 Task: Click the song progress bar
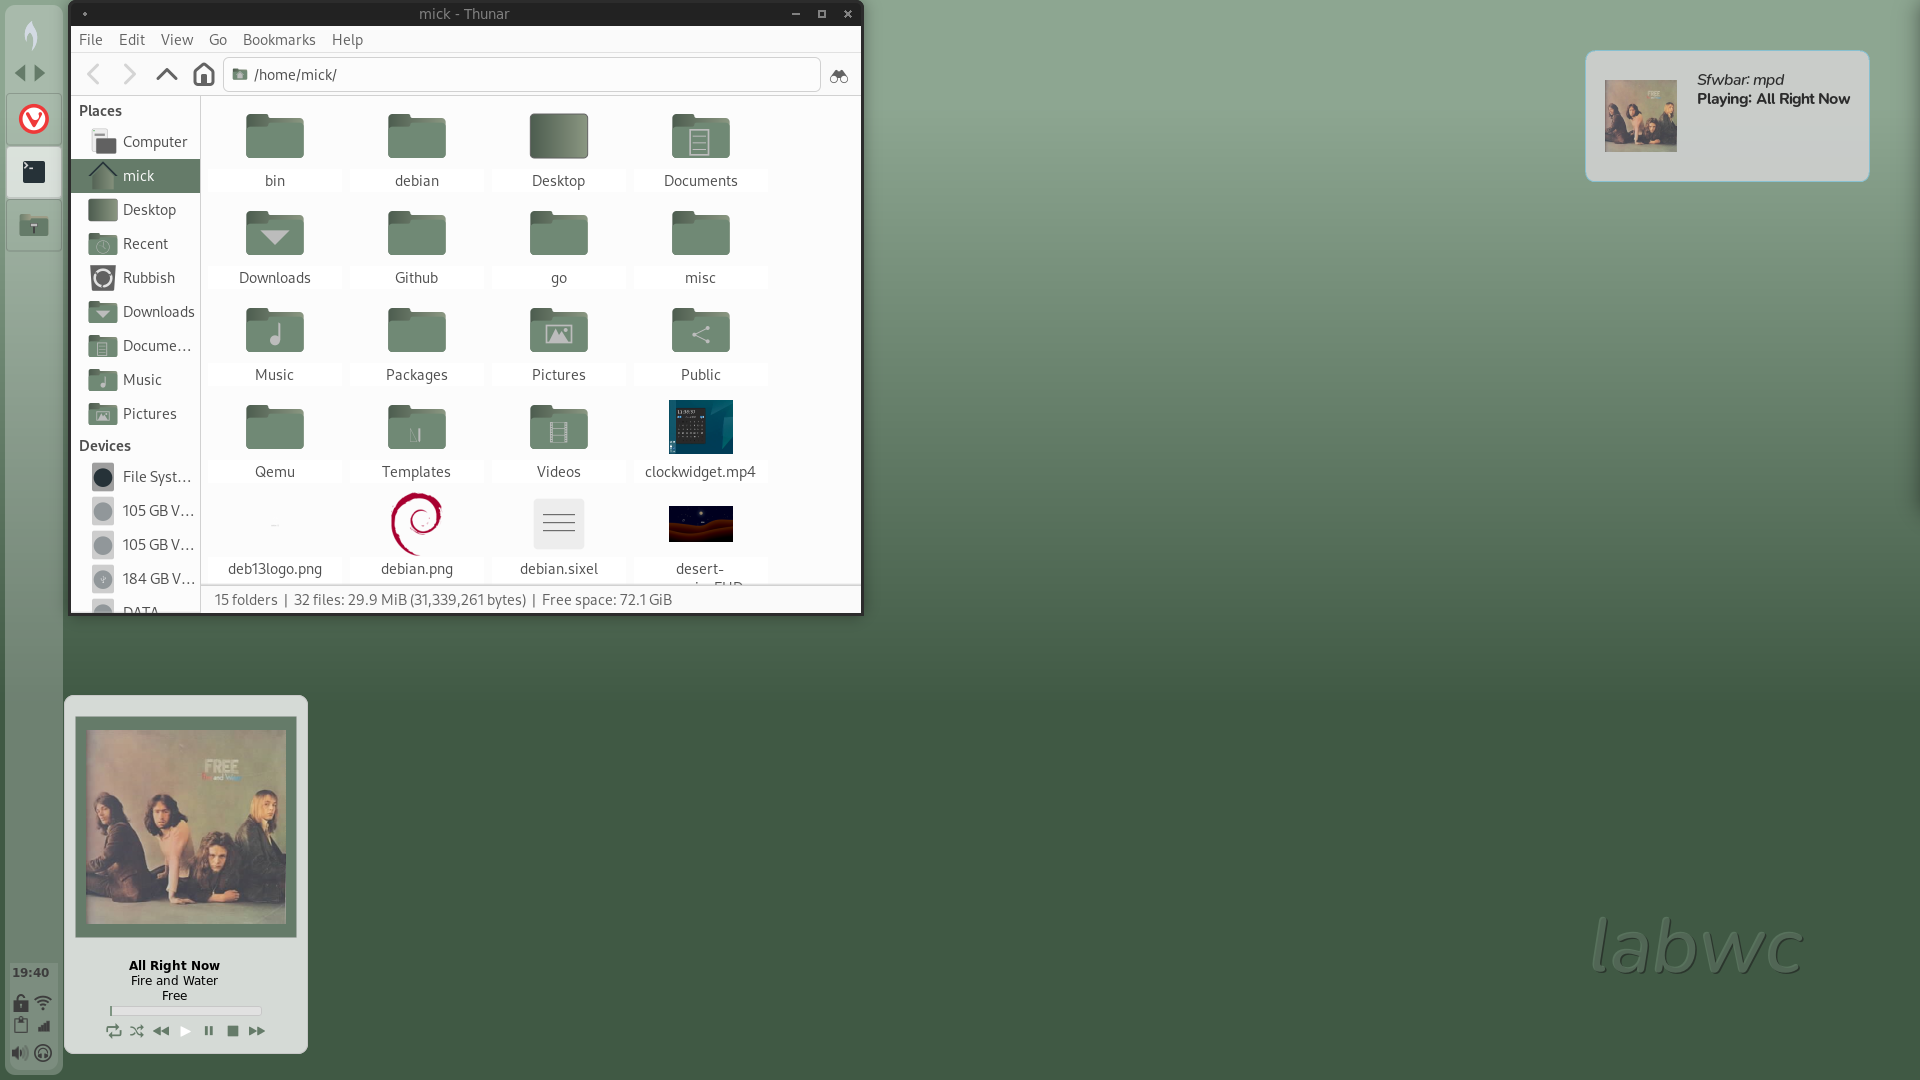tap(186, 1011)
